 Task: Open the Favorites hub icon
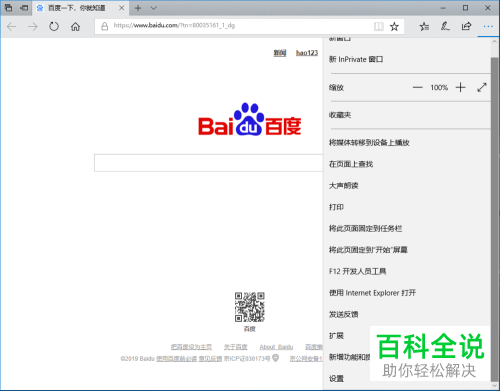[x=424, y=26]
